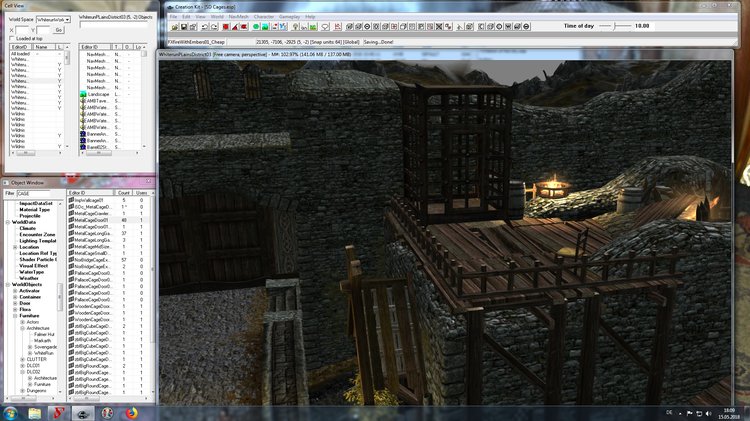Click the volume icon in system tray
Viewport: 750px width, 421px height.
[708, 413]
